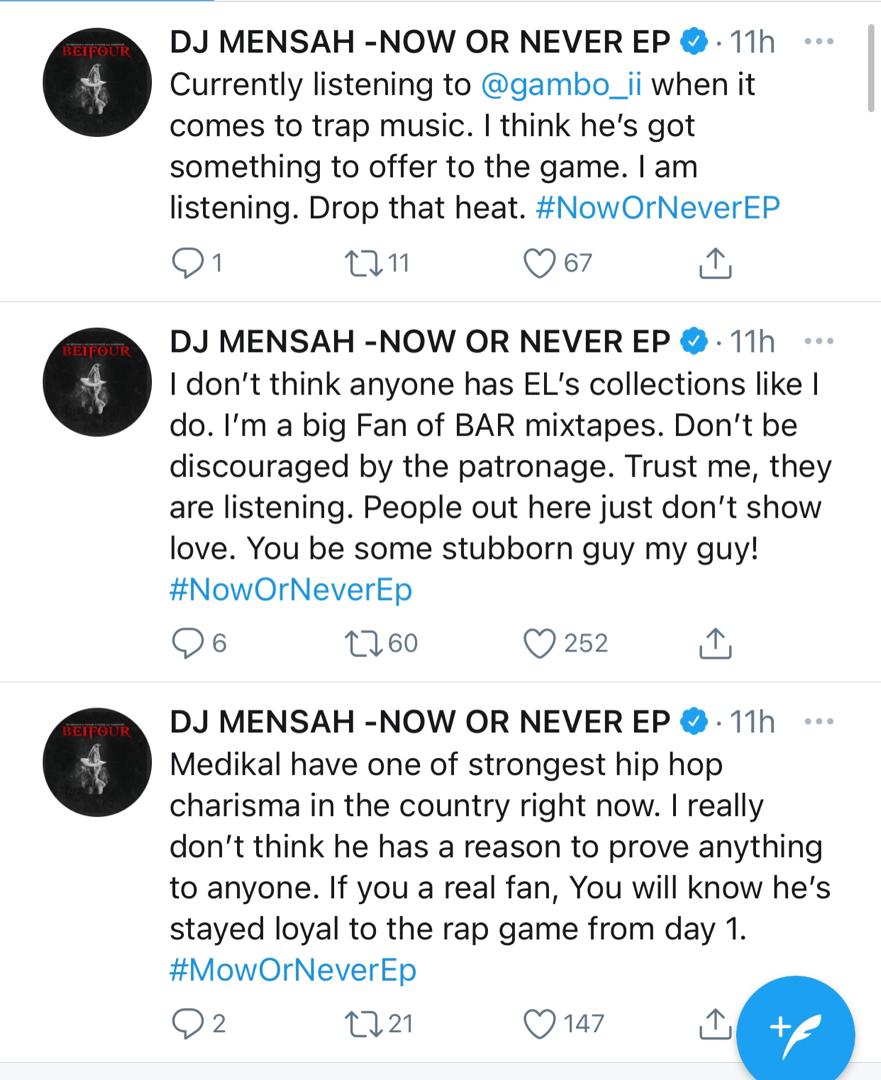The image size is (881, 1080).
Task: Retweet the tweet with 21 retweets
Action: pos(364,1024)
